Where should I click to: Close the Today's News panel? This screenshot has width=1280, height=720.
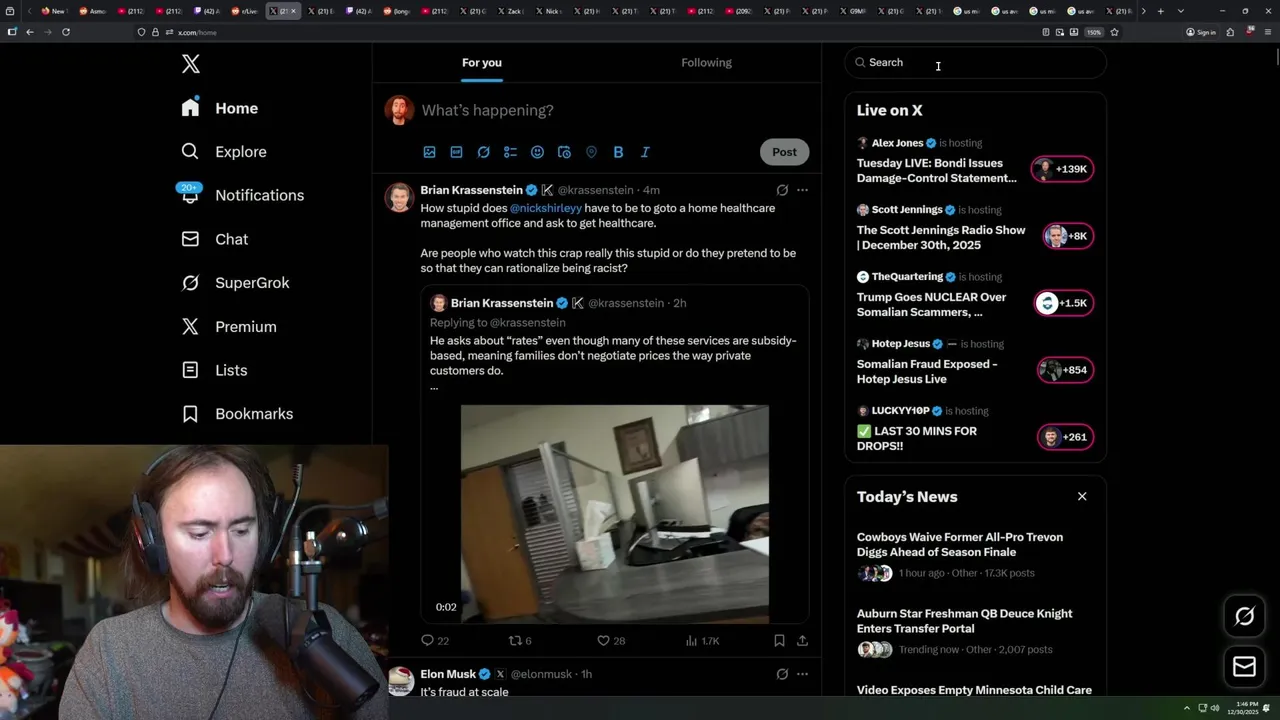pos(1082,497)
